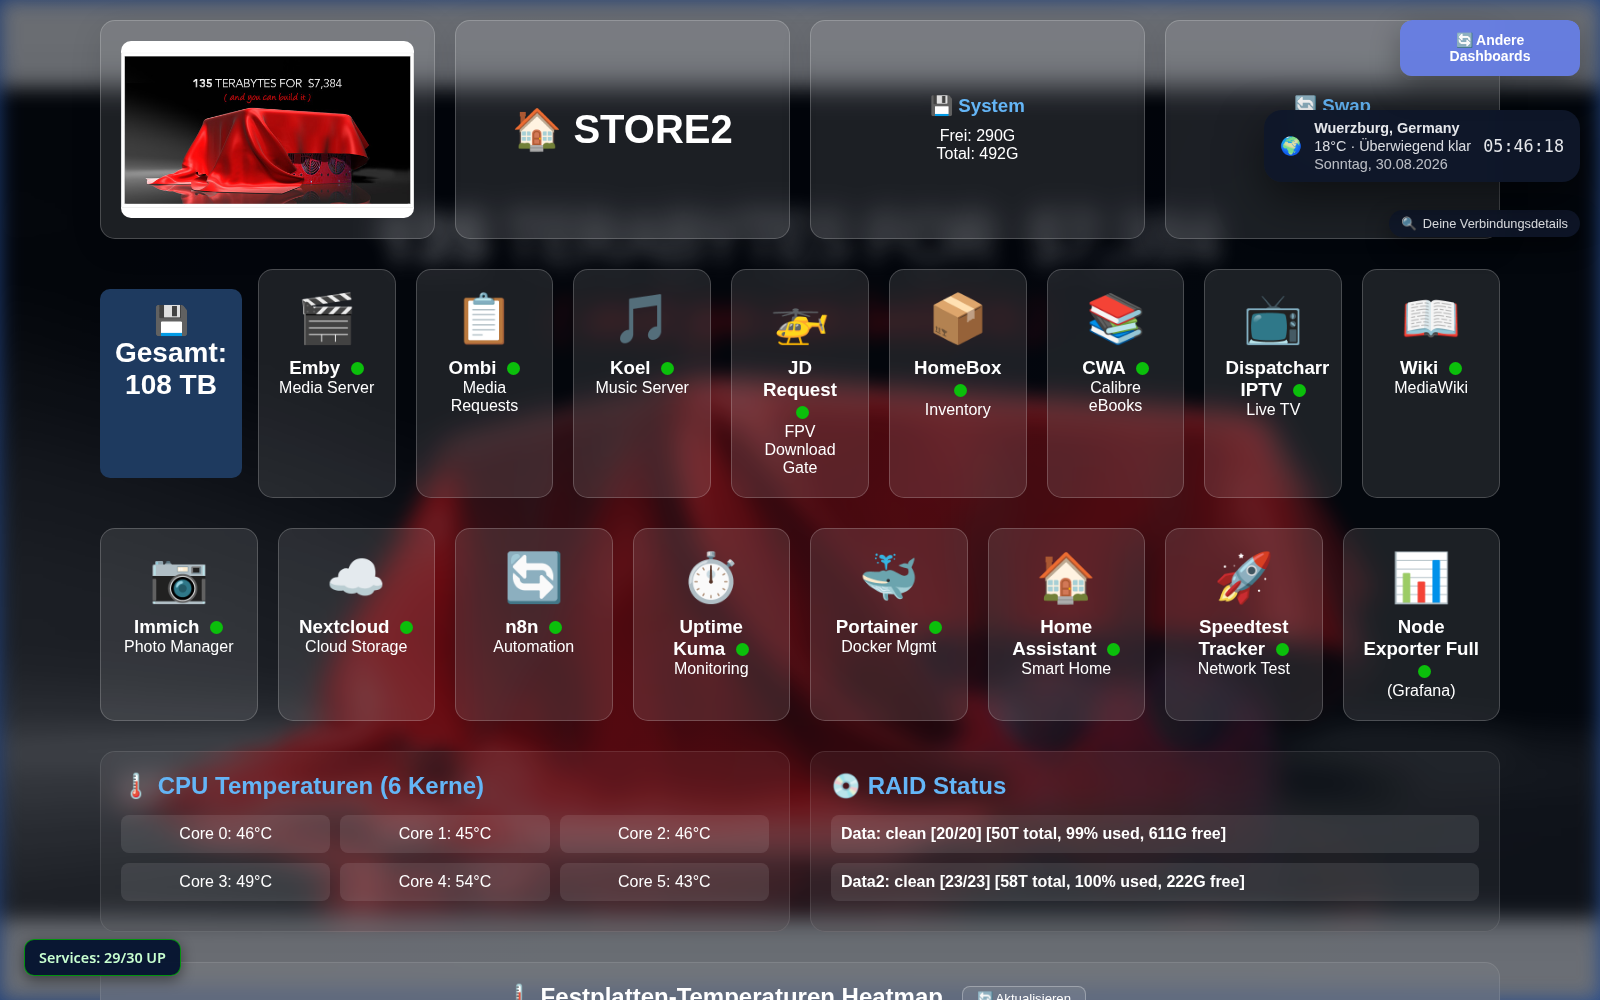Open Emby clapperboard icon
The height and width of the screenshot is (1000, 1600).
(327, 319)
